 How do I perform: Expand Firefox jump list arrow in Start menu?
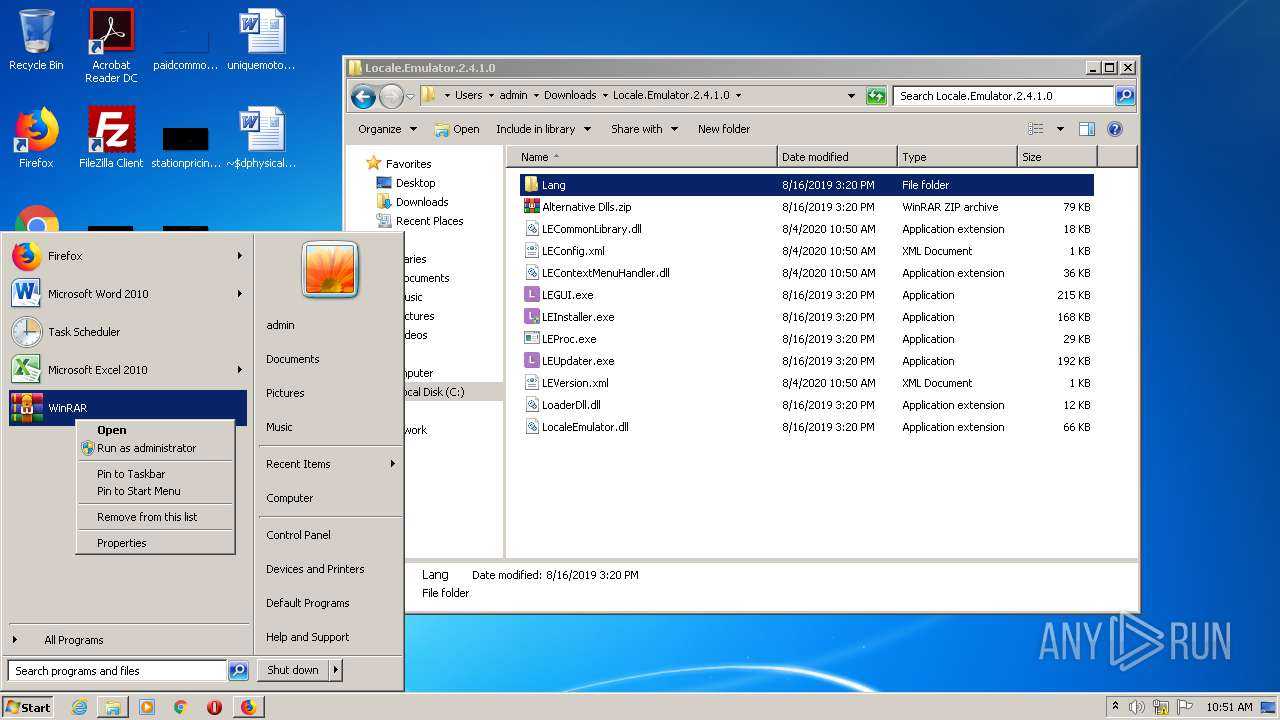tap(240, 256)
